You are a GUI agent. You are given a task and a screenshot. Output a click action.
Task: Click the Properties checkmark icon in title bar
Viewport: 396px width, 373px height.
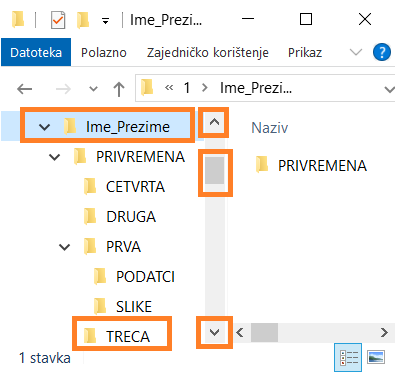tap(58, 20)
